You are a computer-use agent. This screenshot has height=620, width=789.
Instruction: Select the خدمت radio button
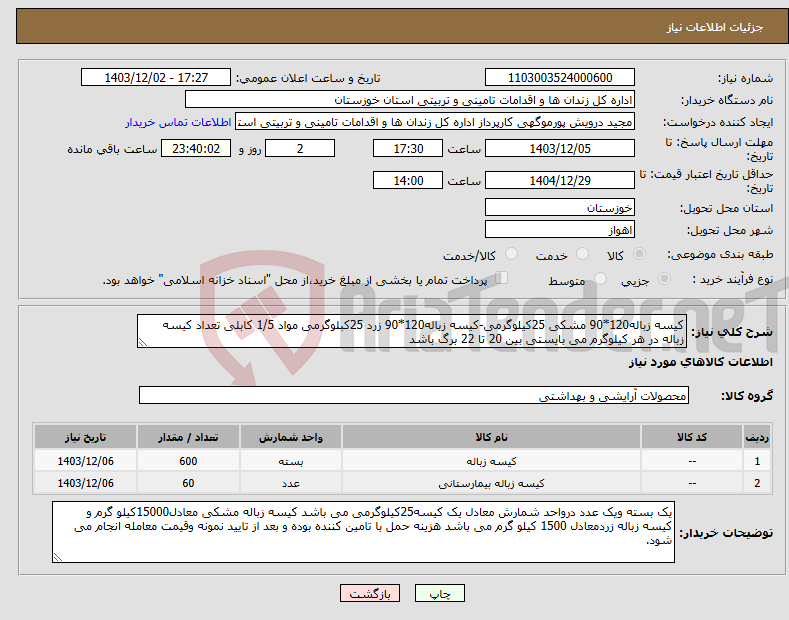click(x=582, y=254)
